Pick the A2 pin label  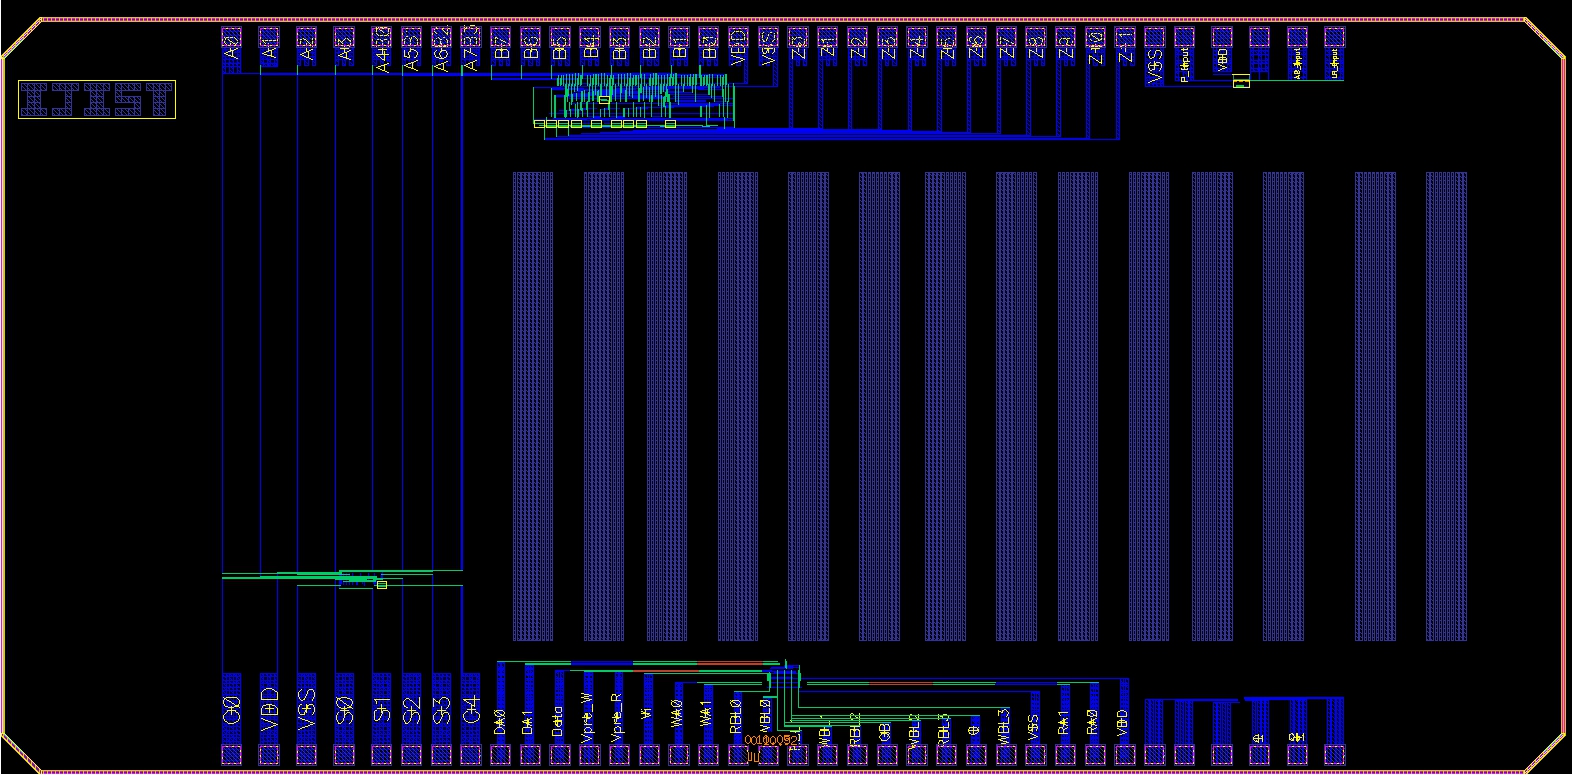tap(307, 47)
